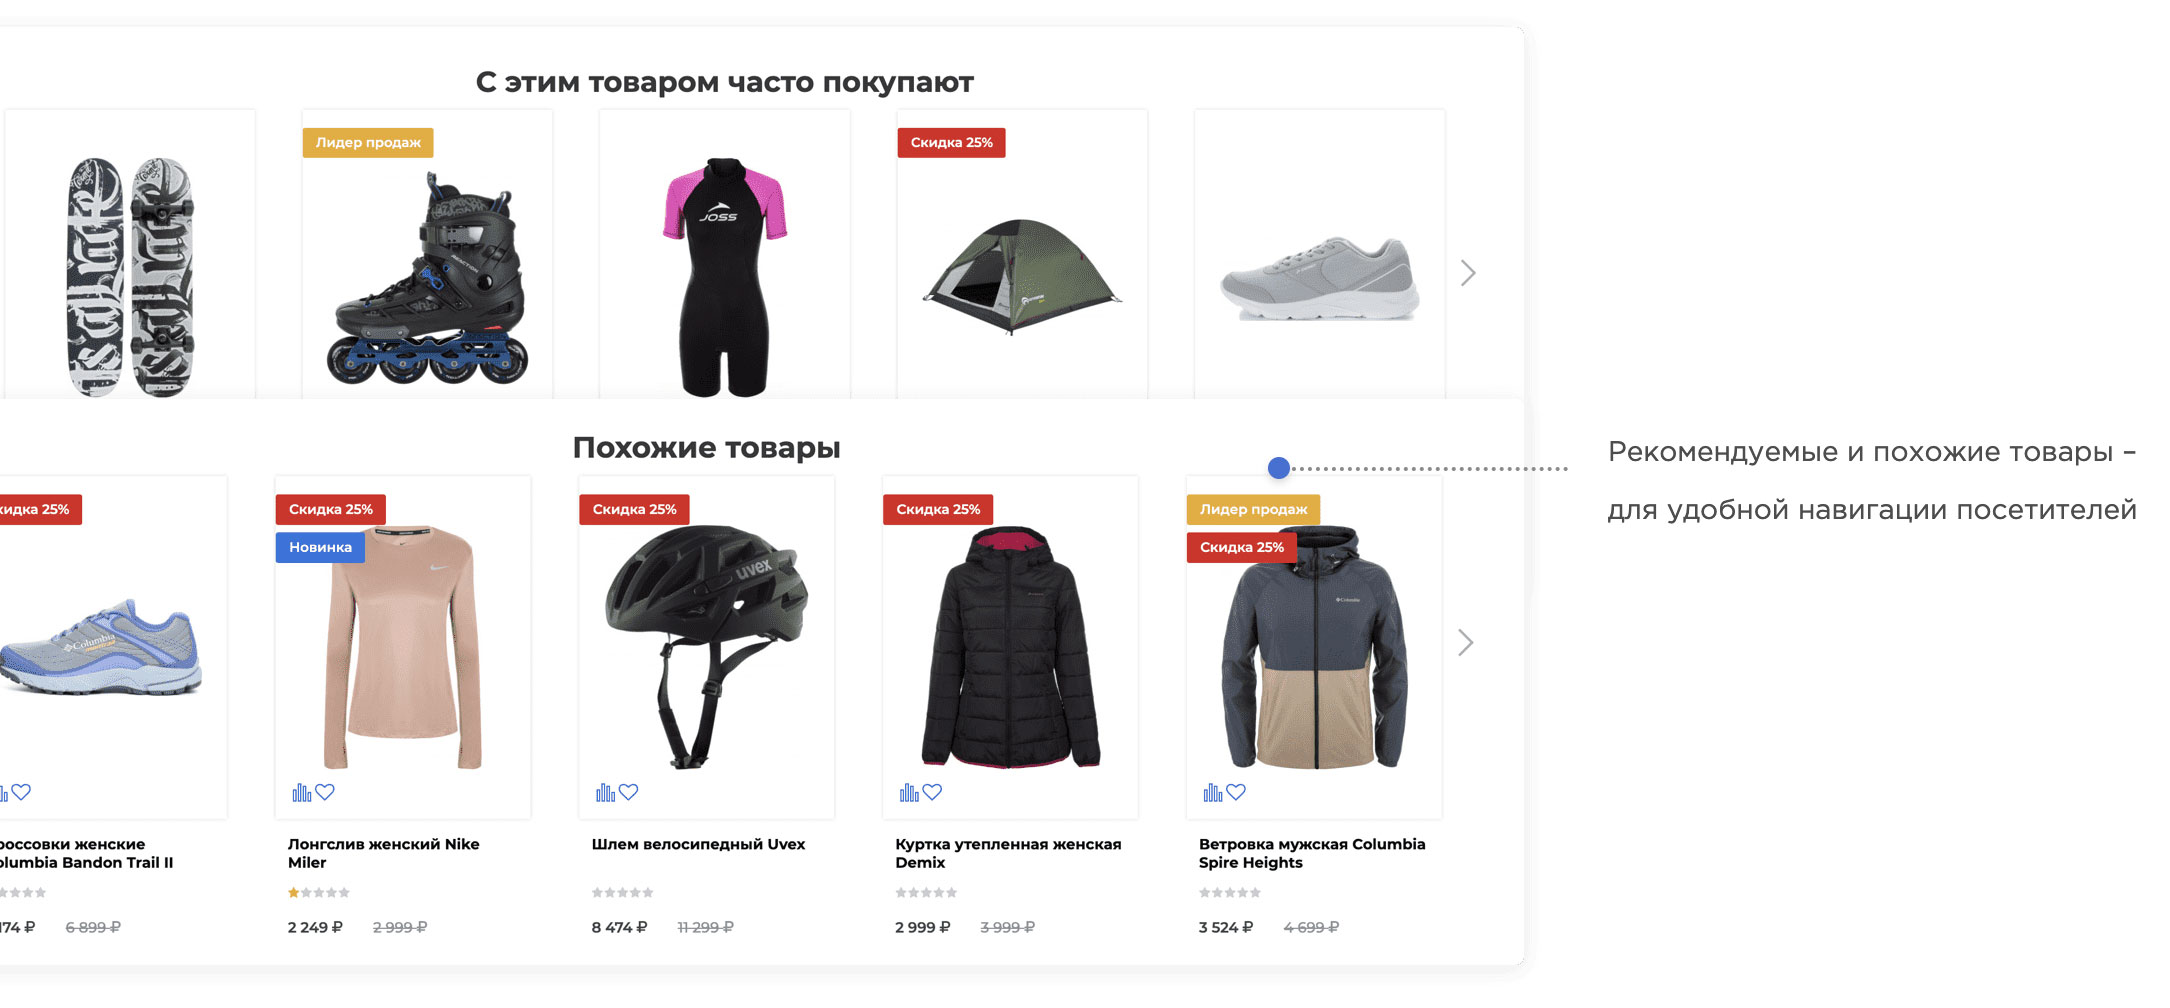2170x1008 pixels.
Task: Open "Шлем велосипедный Uvex" product title
Action: click(698, 844)
